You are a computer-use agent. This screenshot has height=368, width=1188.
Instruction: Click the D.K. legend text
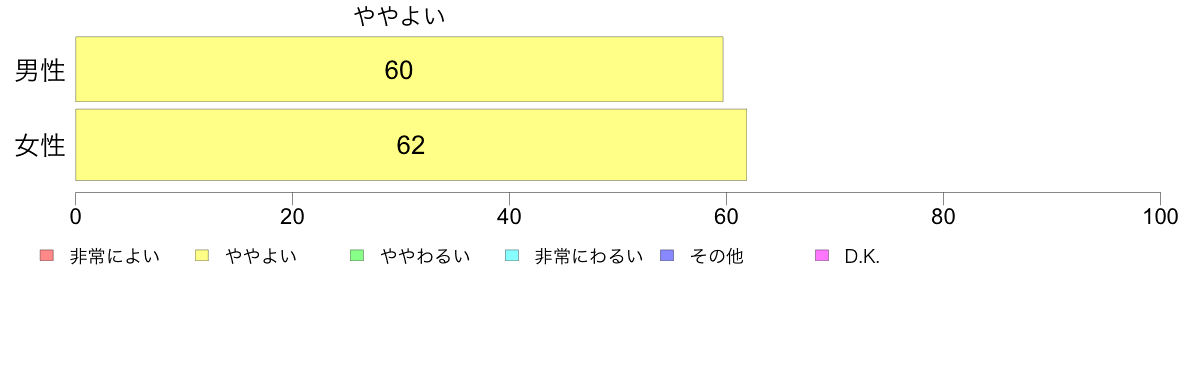coord(862,257)
